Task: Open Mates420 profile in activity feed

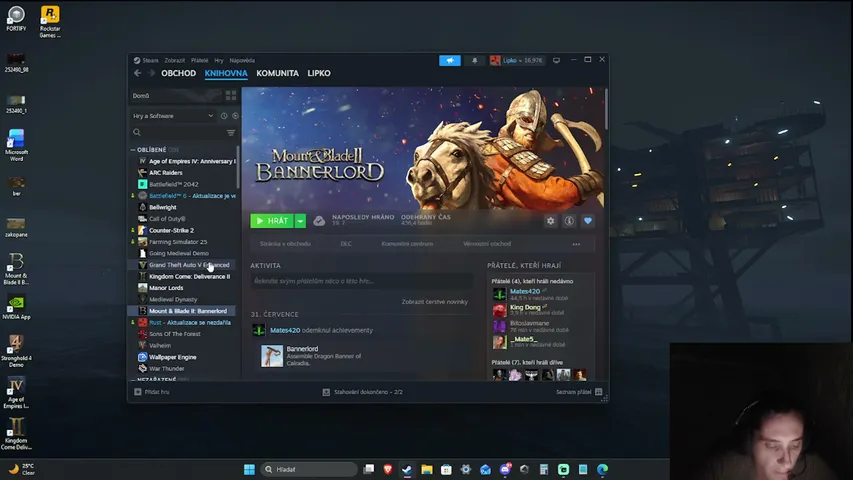Action: coord(285,330)
